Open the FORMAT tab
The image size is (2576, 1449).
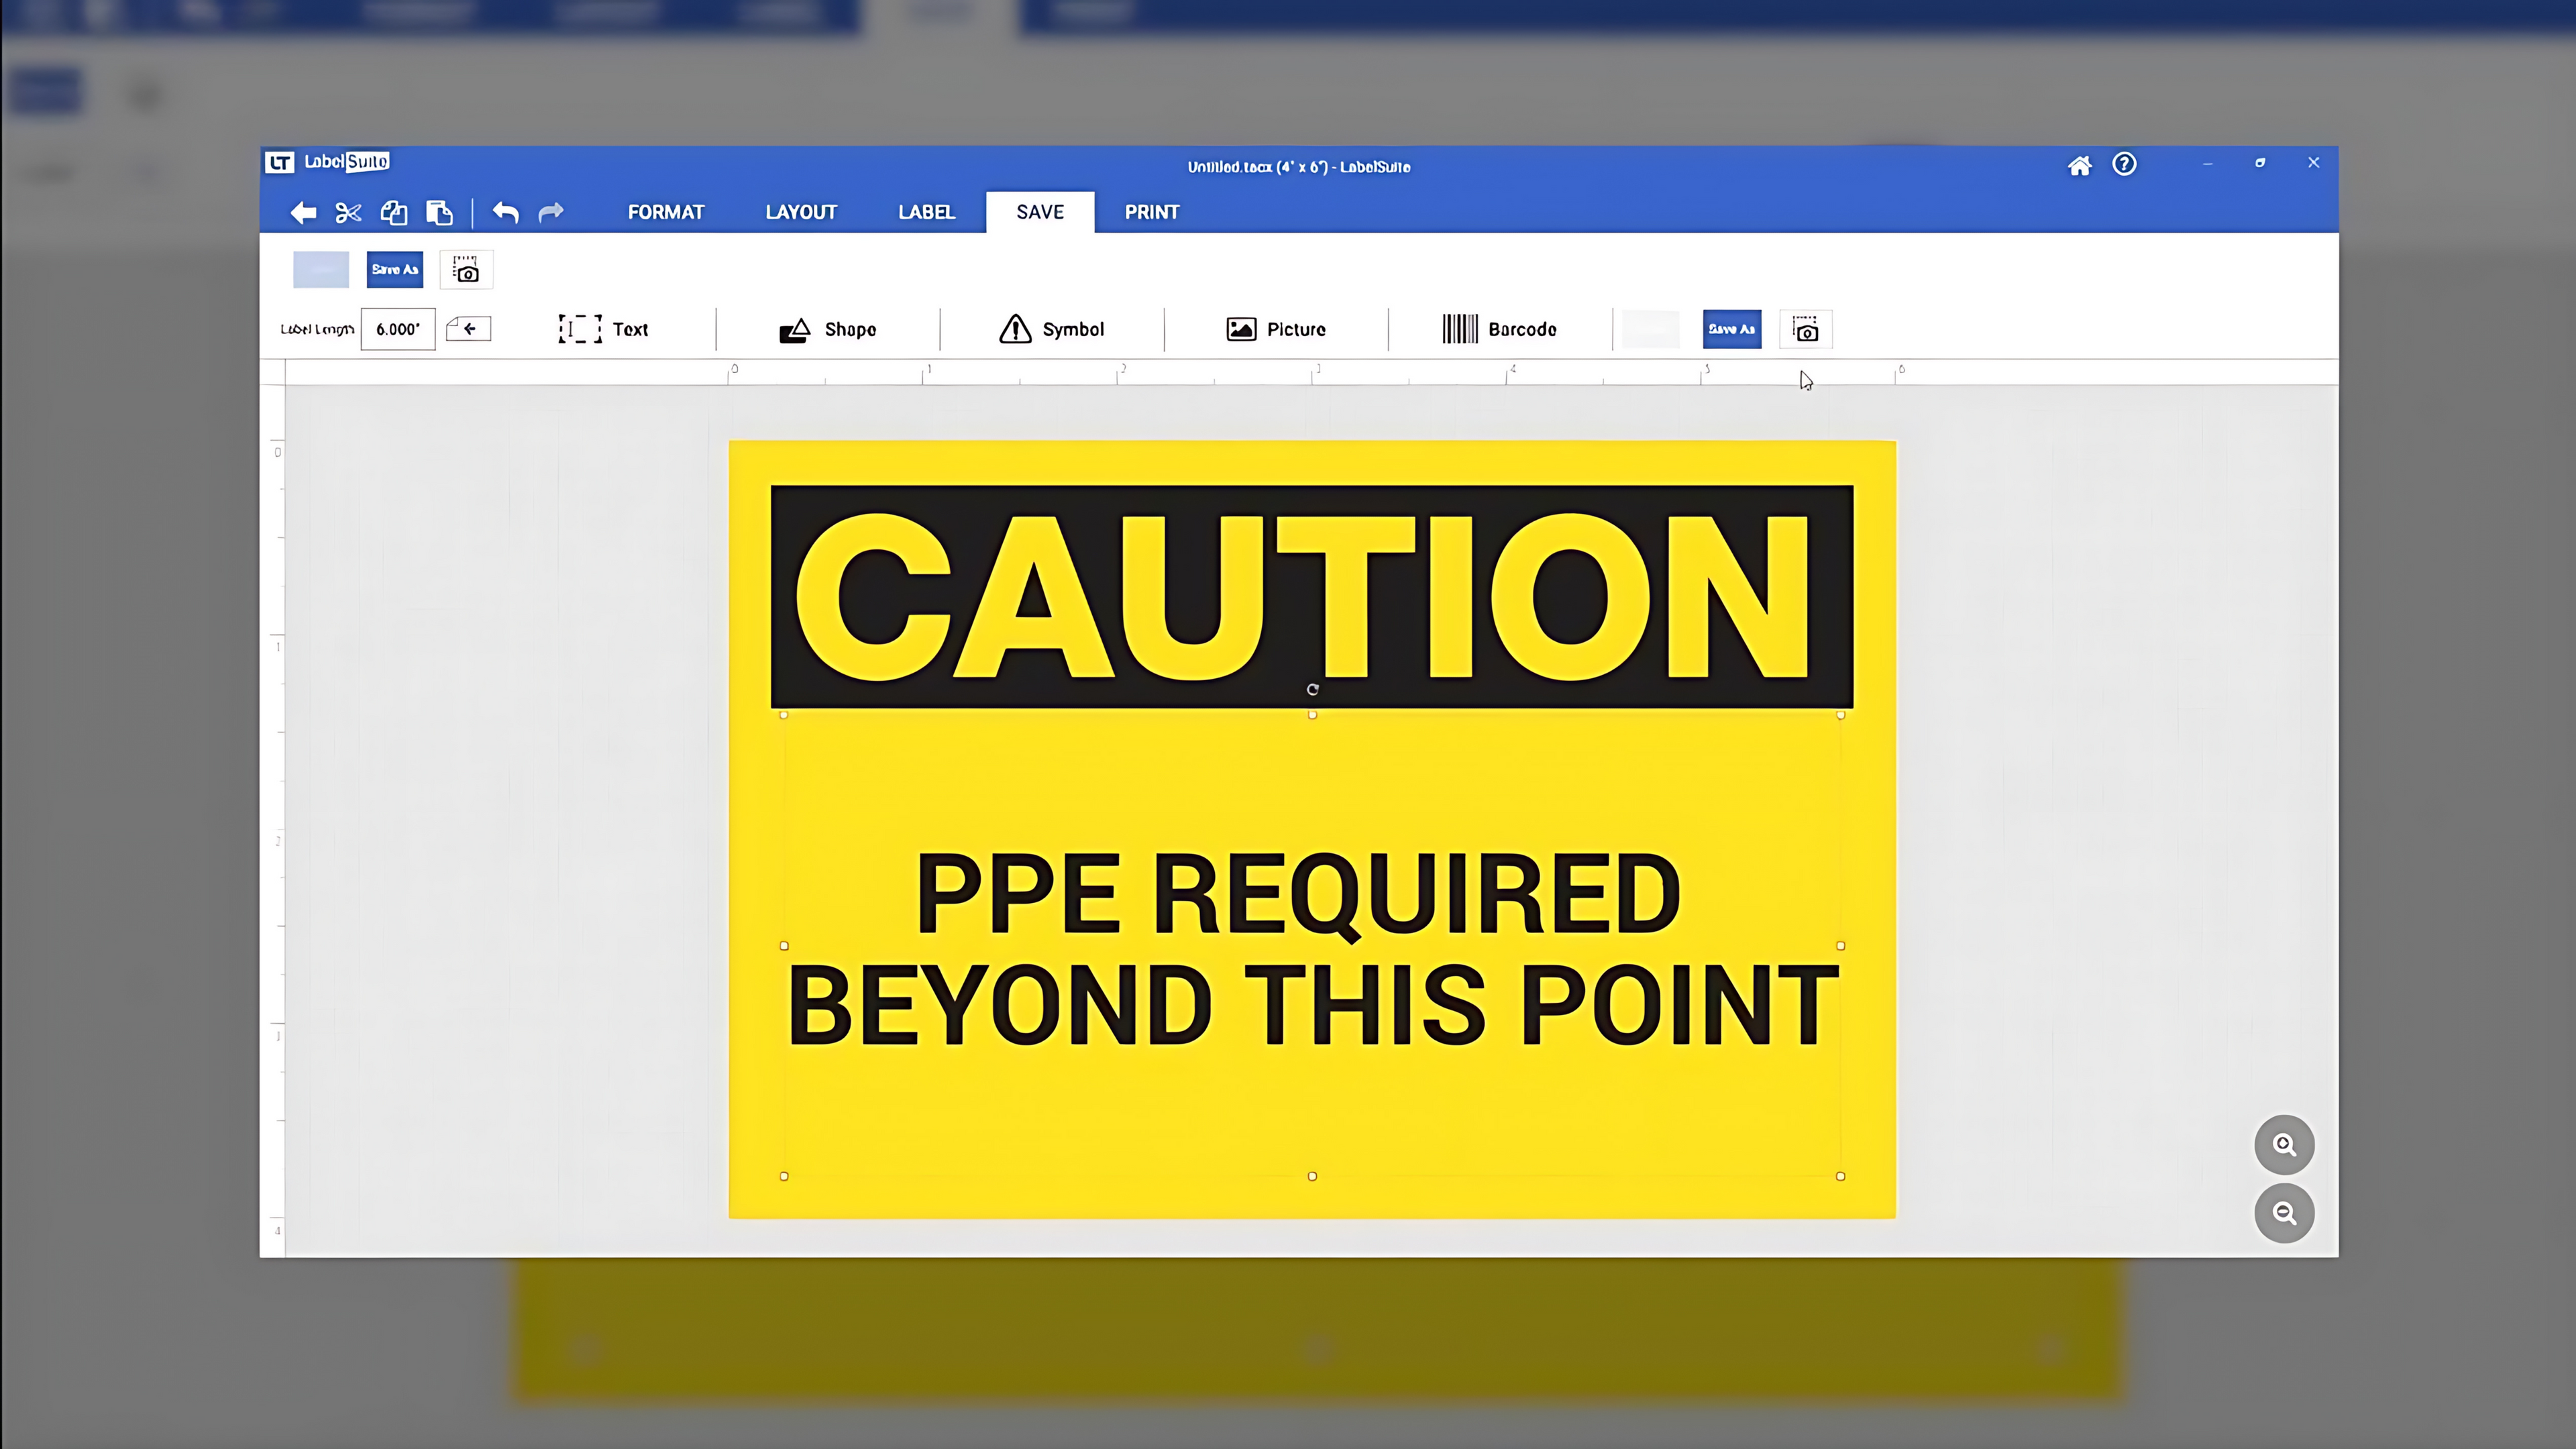point(666,212)
